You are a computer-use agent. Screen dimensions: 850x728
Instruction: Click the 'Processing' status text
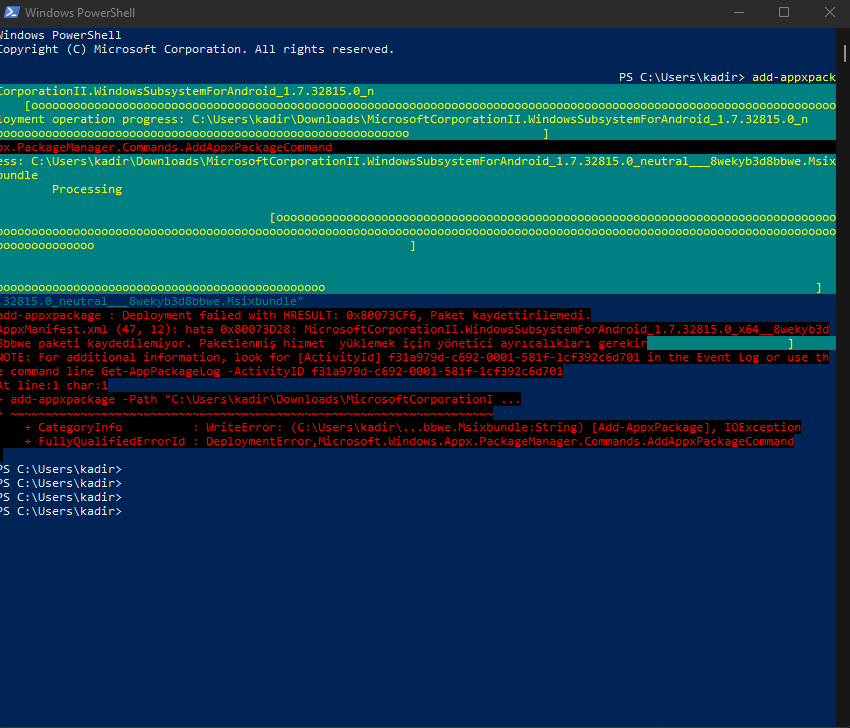coord(87,189)
